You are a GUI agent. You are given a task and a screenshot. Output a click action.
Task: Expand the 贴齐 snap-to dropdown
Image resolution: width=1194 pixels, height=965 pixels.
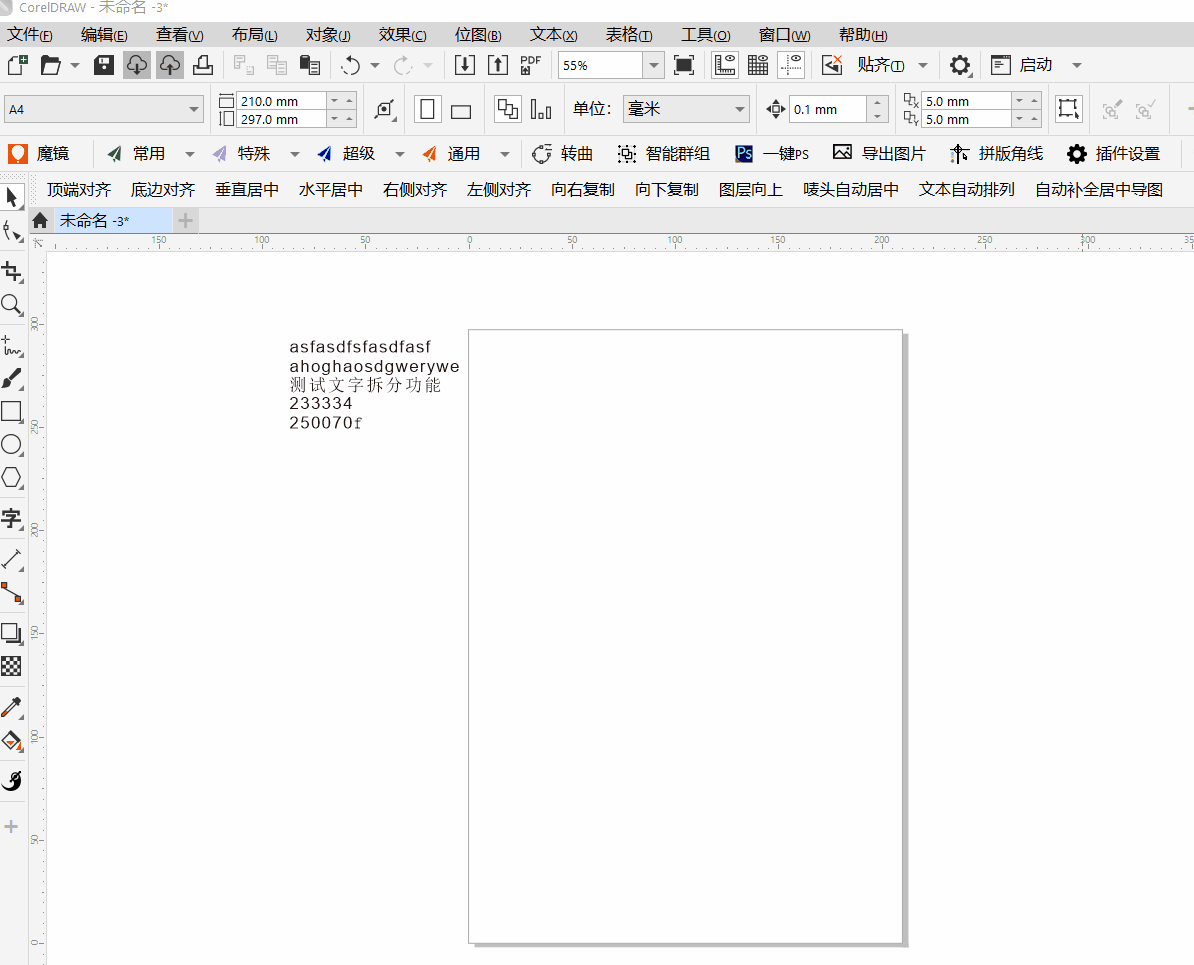pyautogui.click(x=923, y=66)
